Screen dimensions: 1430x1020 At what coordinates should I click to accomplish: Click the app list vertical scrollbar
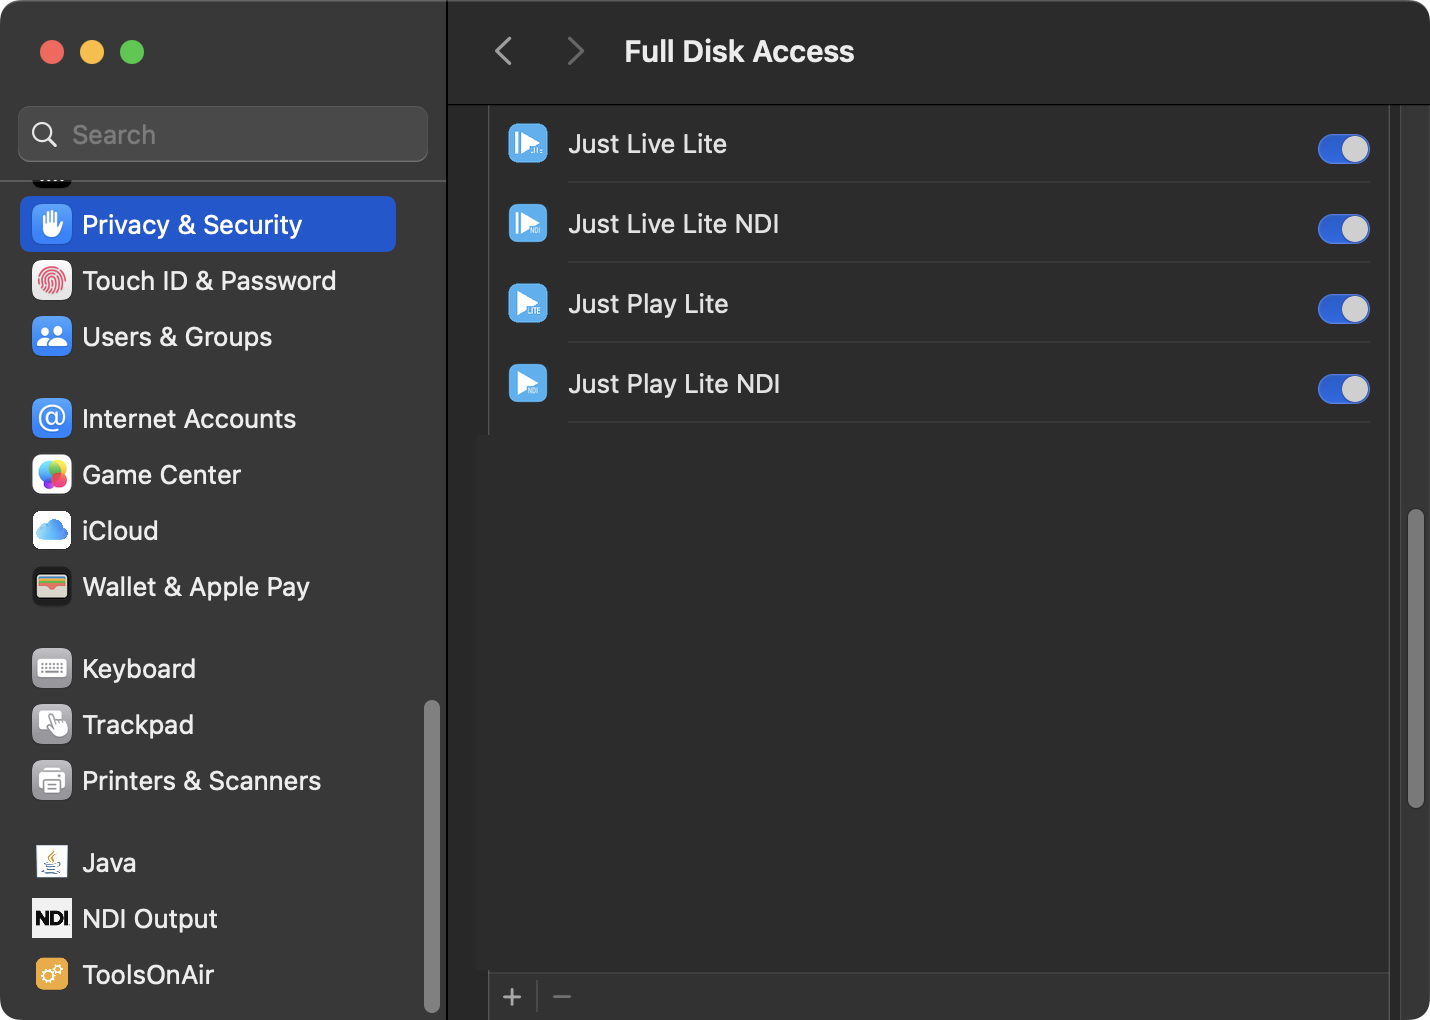[x=1415, y=658]
